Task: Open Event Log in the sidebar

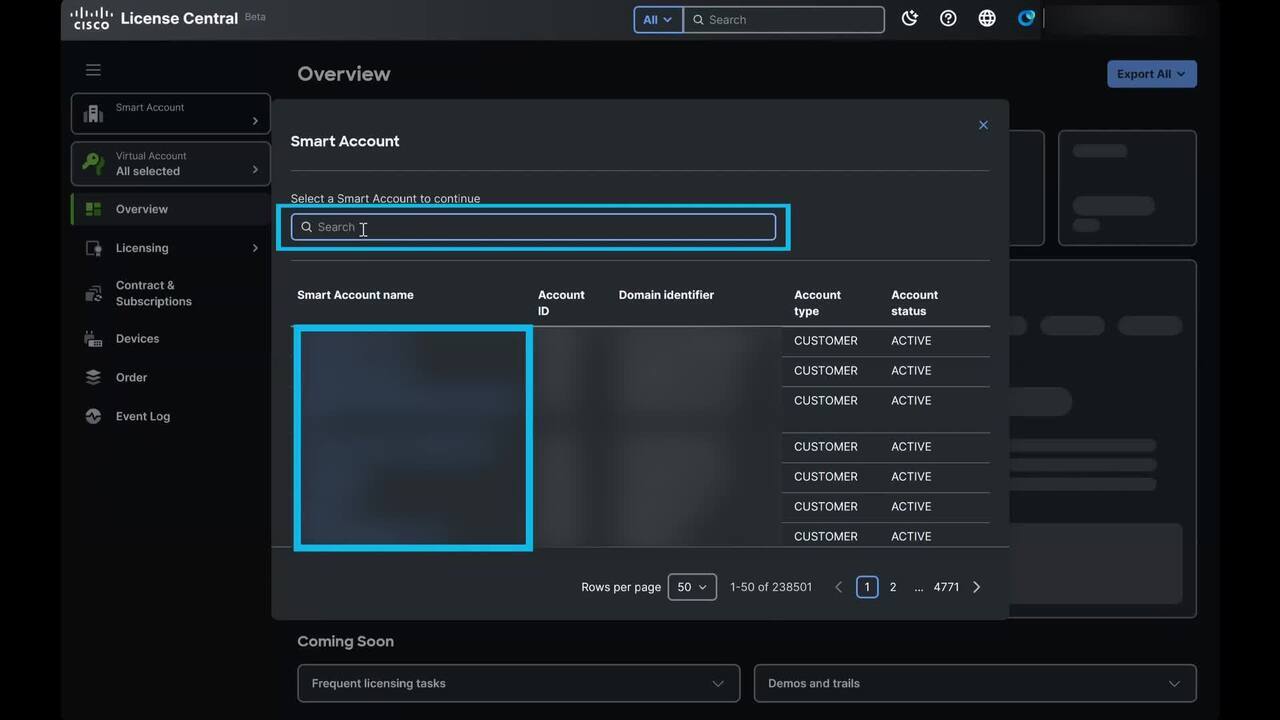Action: coord(143,416)
